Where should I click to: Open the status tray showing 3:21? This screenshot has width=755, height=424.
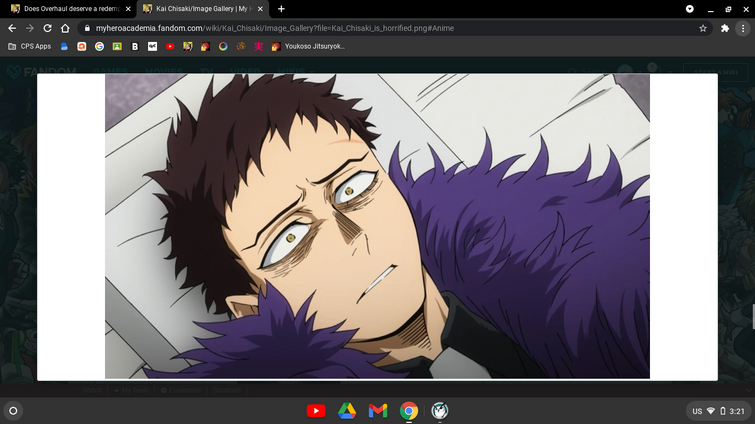pyautogui.click(x=718, y=411)
